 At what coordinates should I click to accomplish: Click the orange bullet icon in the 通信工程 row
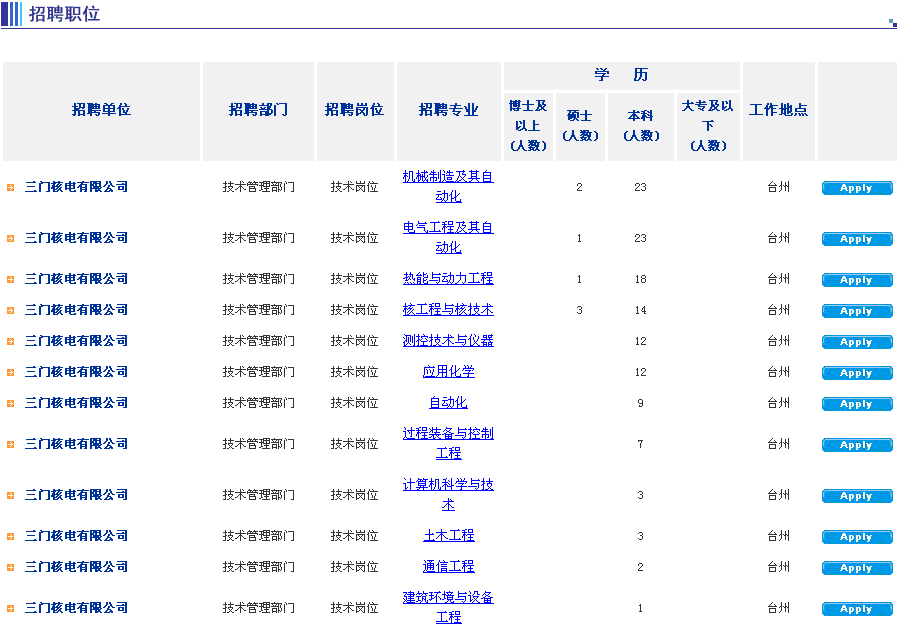point(10,567)
